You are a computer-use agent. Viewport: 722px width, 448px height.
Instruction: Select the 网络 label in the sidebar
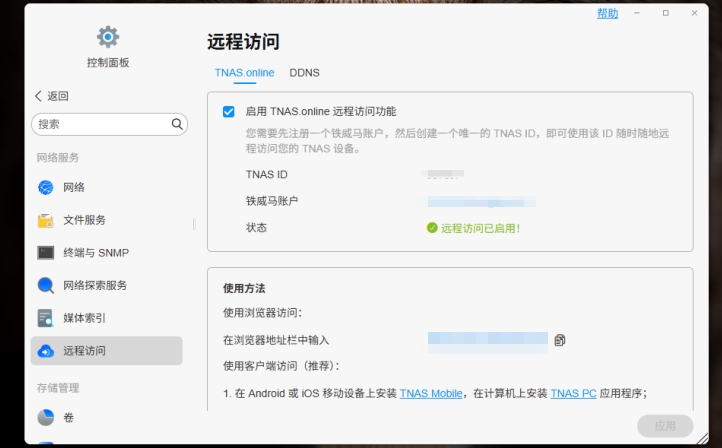[74, 187]
